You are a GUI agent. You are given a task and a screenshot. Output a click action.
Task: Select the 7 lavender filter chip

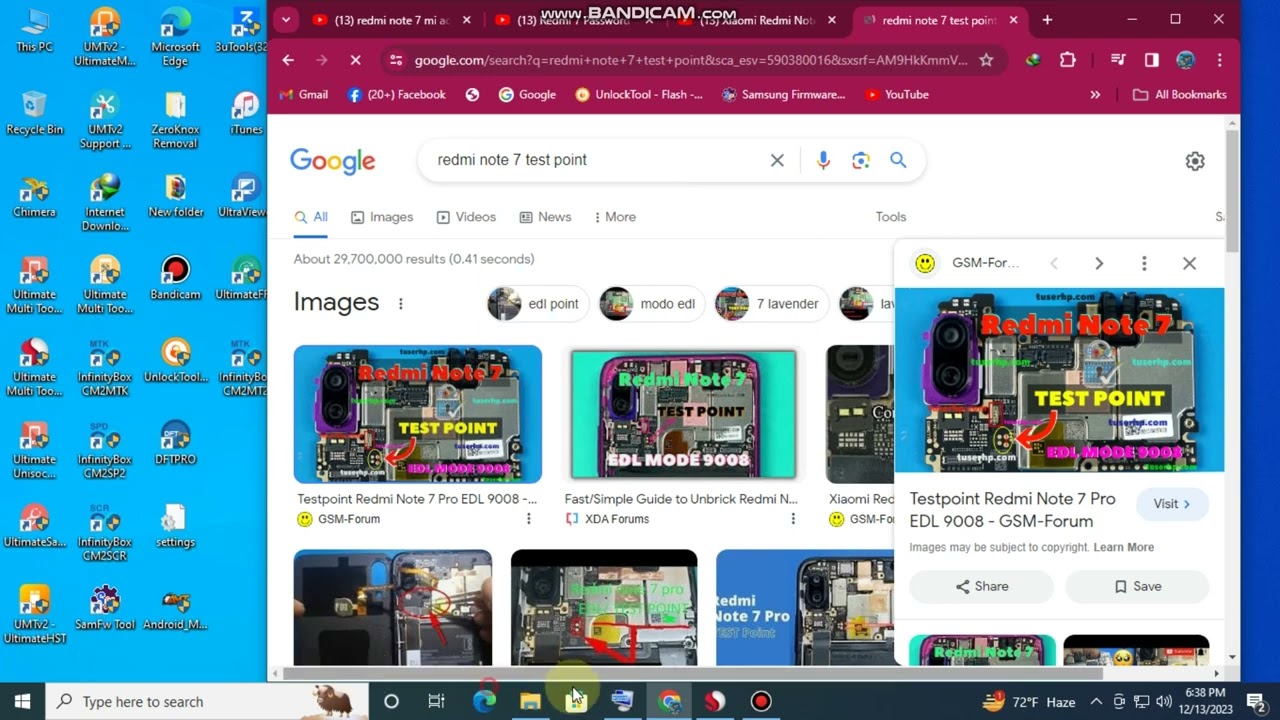pos(772,304)
